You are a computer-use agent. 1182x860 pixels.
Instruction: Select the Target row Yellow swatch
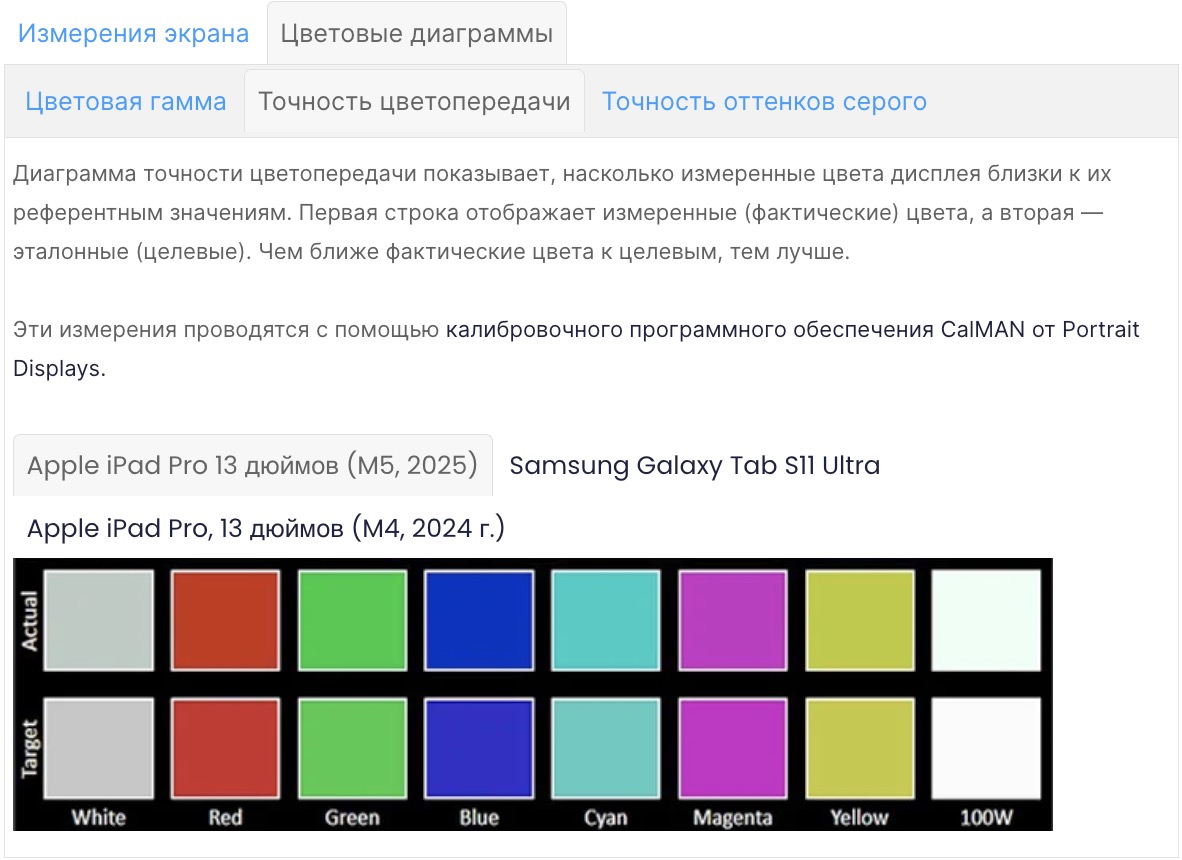(860, 748)
